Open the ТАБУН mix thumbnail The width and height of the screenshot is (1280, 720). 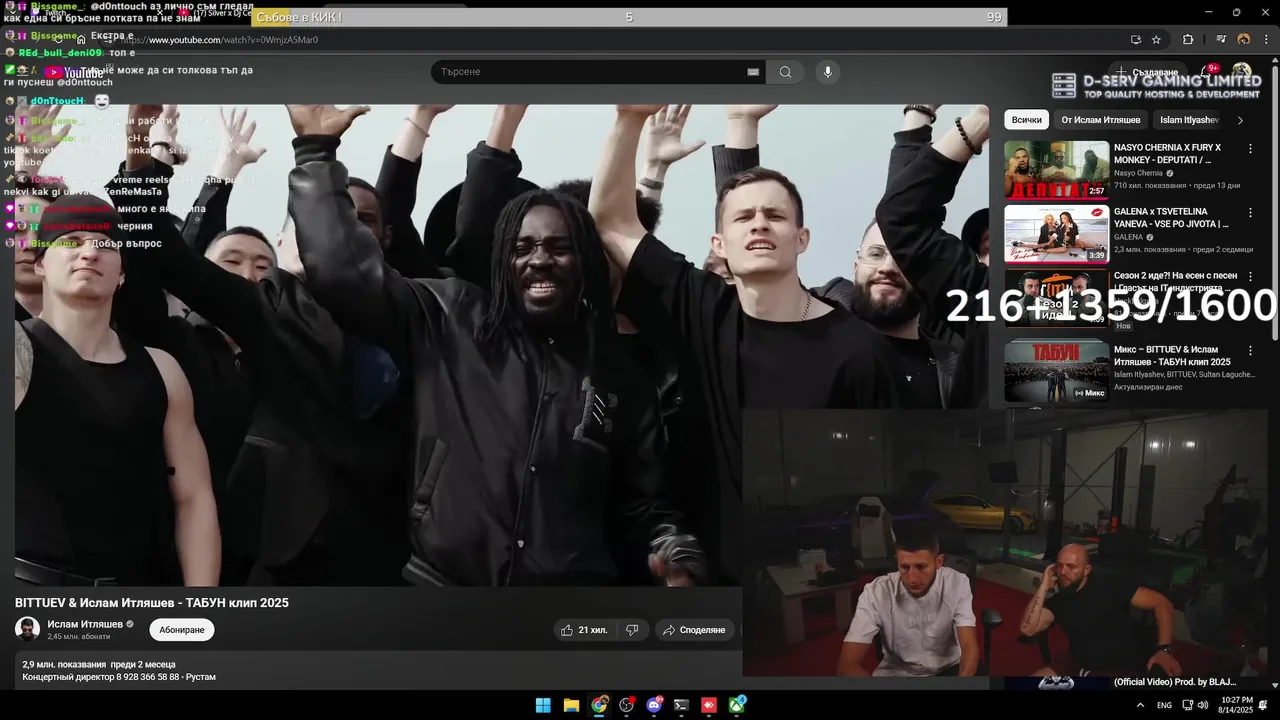[x=1056, y=372]
